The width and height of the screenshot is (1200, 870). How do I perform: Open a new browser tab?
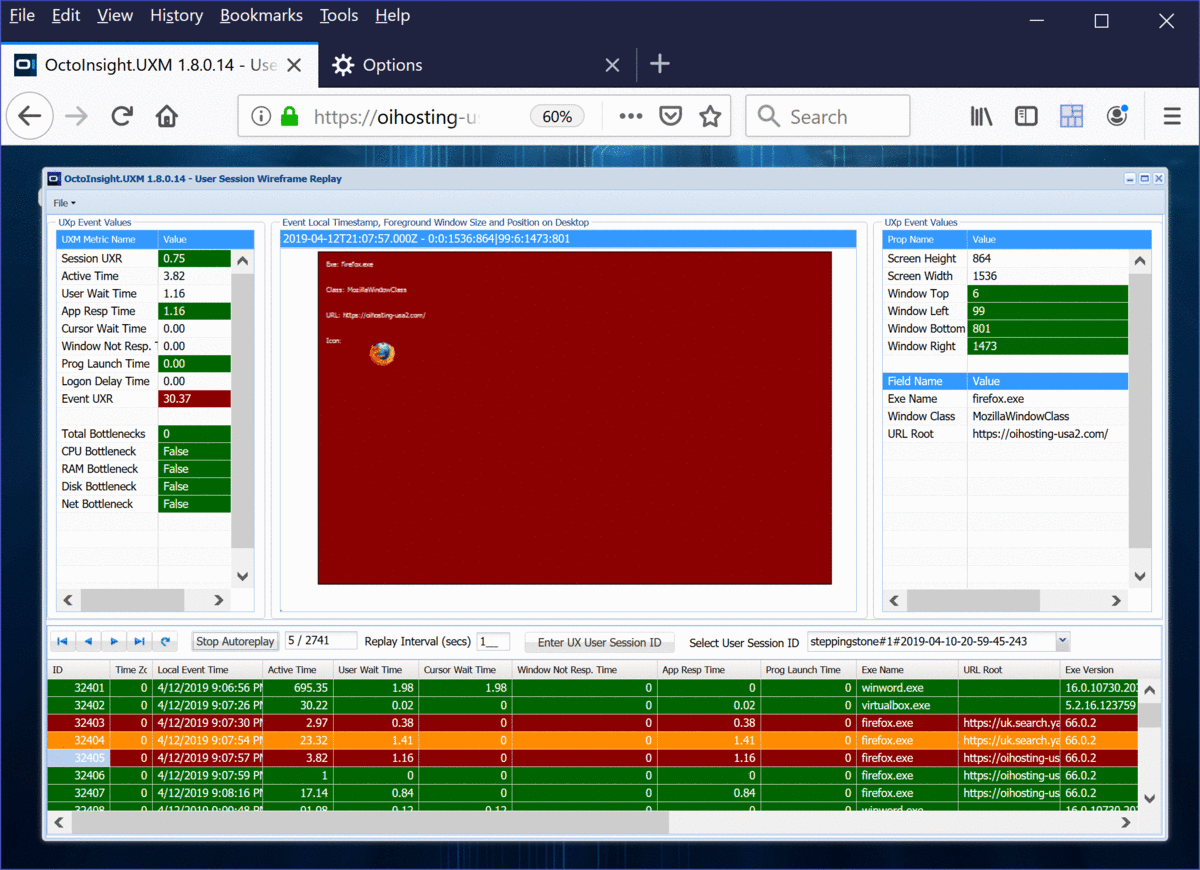(659, 64)
